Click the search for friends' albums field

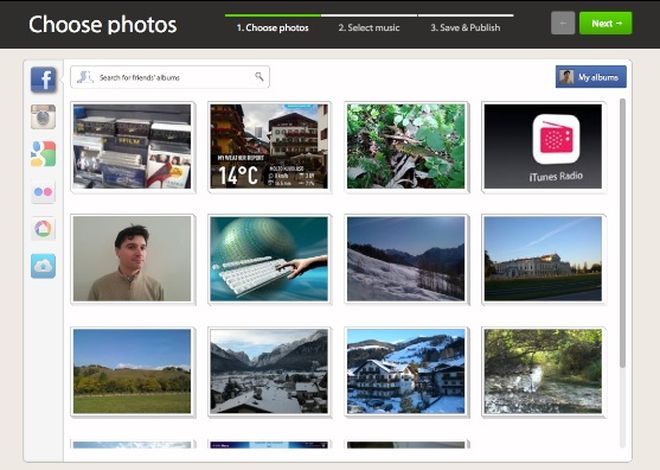pyautogui.click(x=170, y=77)
